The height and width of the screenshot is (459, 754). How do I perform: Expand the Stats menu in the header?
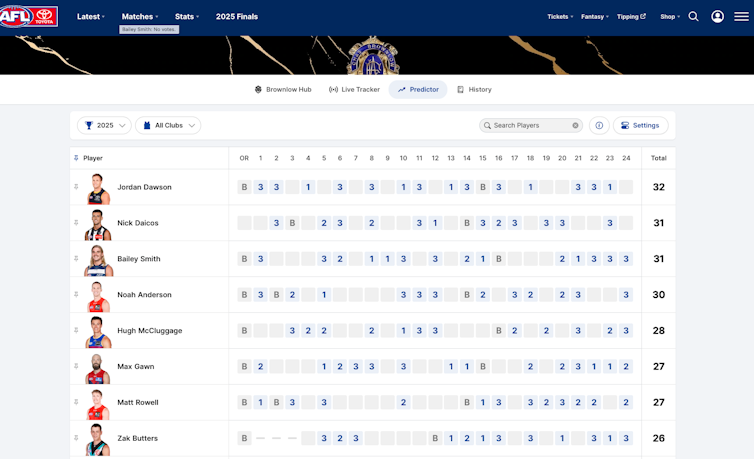point(187,16)
